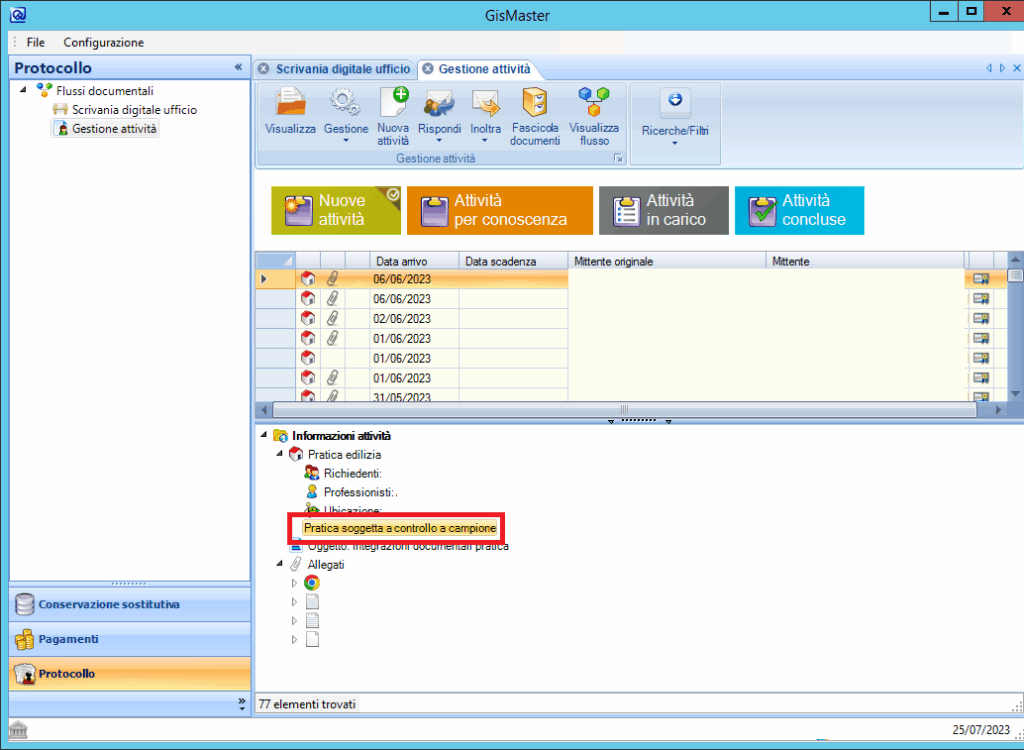Viewport: 1024px width, 750px height.
Task: Open the Conservazione sostitutiva section
Action: pyautogui.click(x=110, y=604)
